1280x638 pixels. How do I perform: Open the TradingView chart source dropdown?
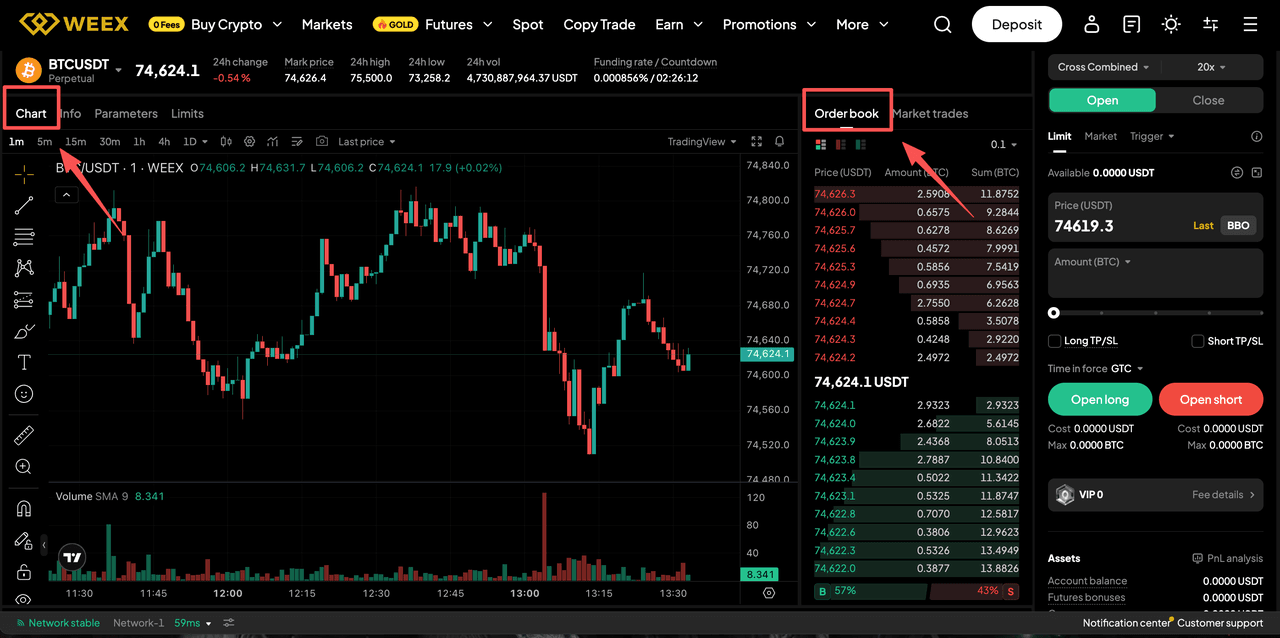click(x=702, y=142)
